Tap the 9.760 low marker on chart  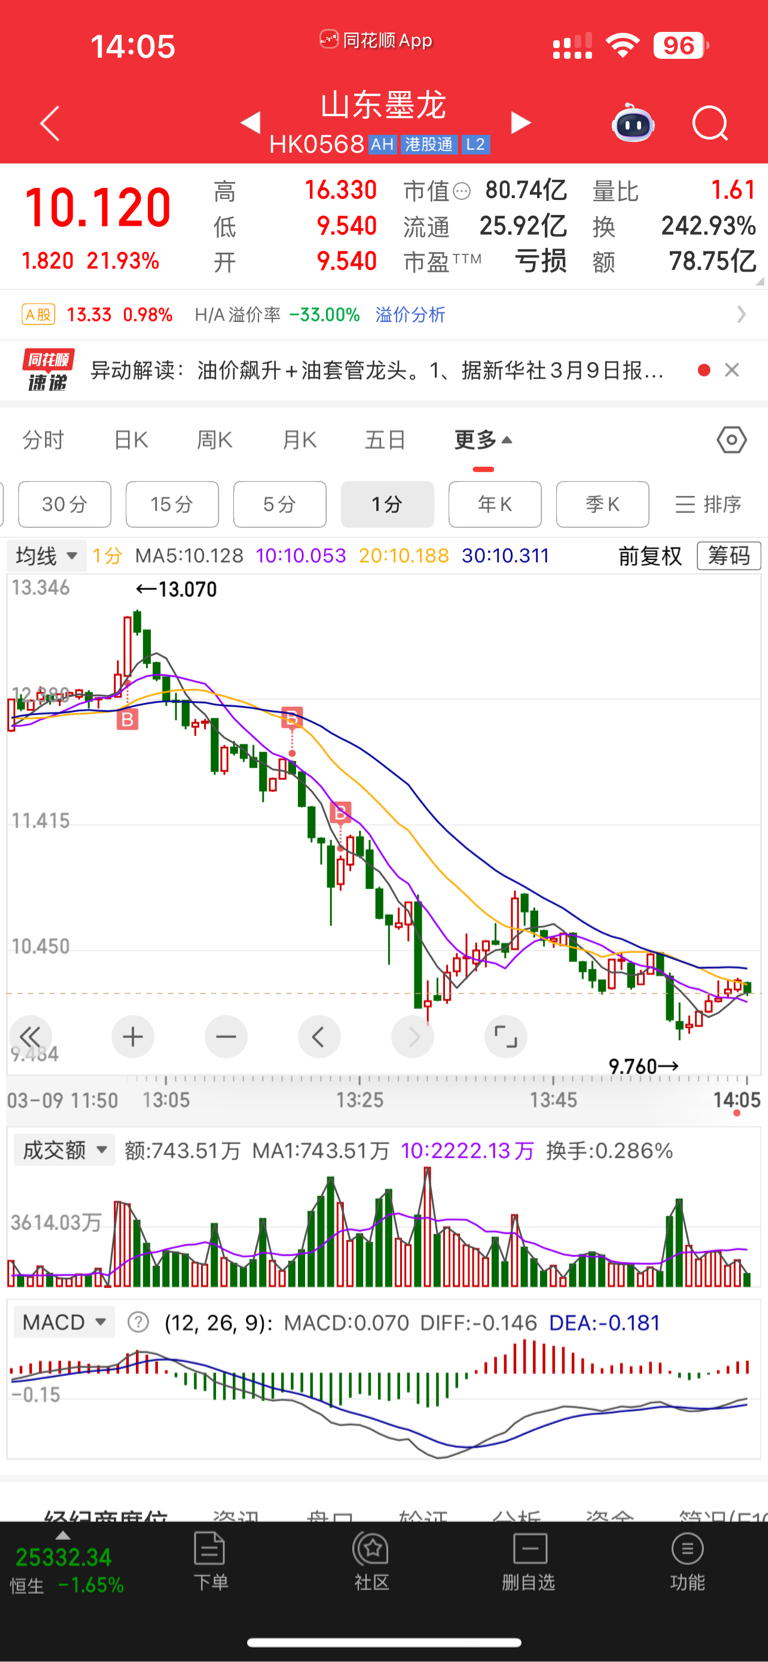point(644,1067)
